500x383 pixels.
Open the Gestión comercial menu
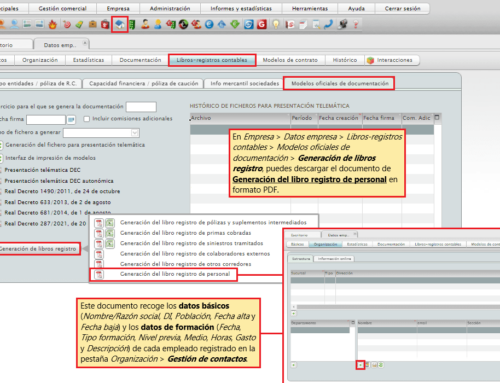(63, 8)
